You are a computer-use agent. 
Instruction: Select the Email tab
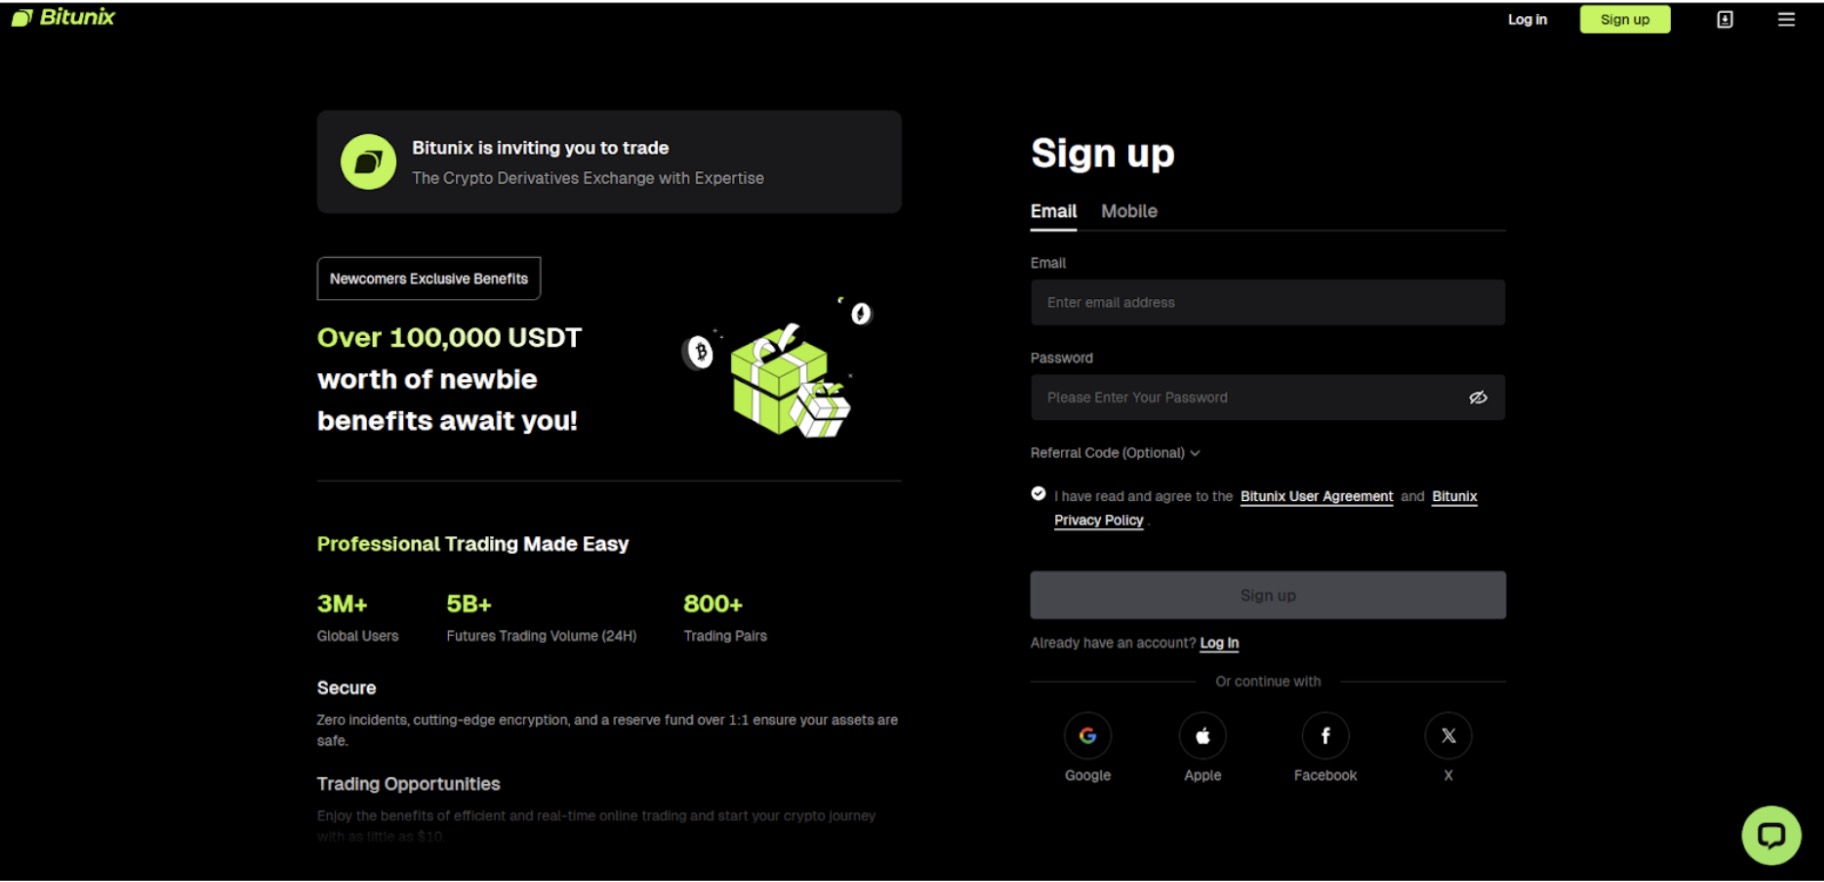click(1053, 211)
